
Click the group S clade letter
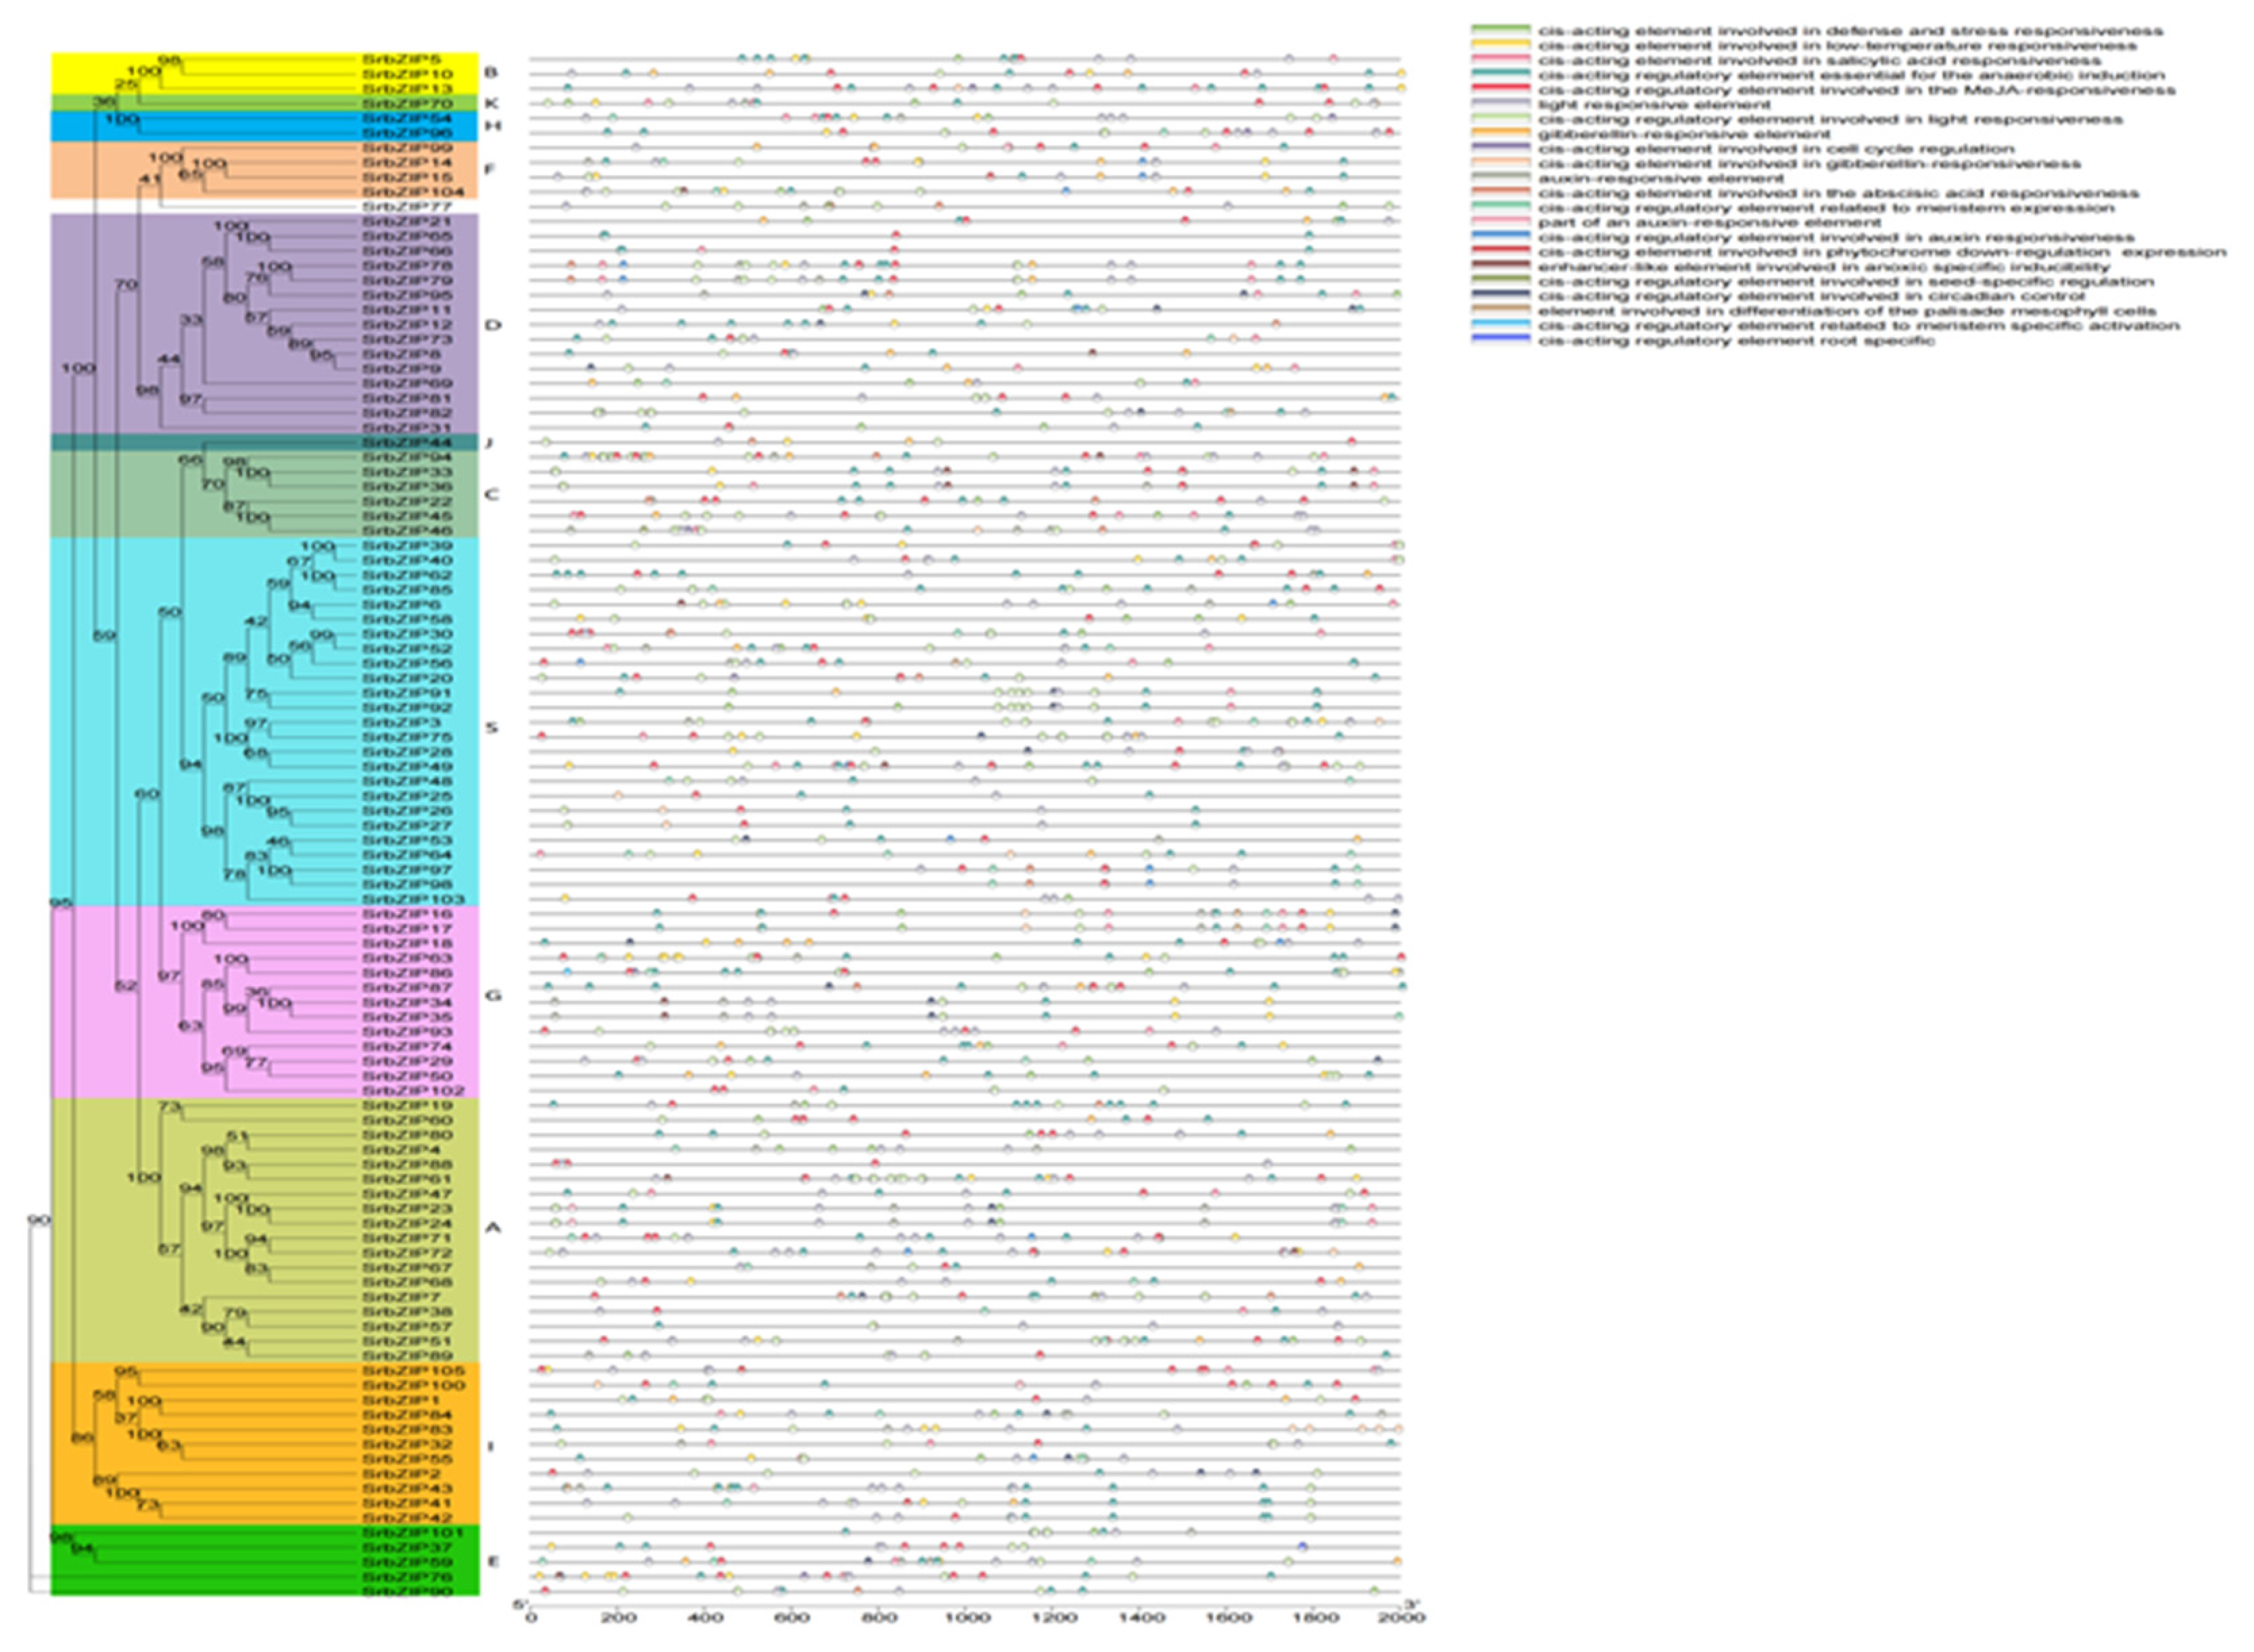click(x=492, y=727)
